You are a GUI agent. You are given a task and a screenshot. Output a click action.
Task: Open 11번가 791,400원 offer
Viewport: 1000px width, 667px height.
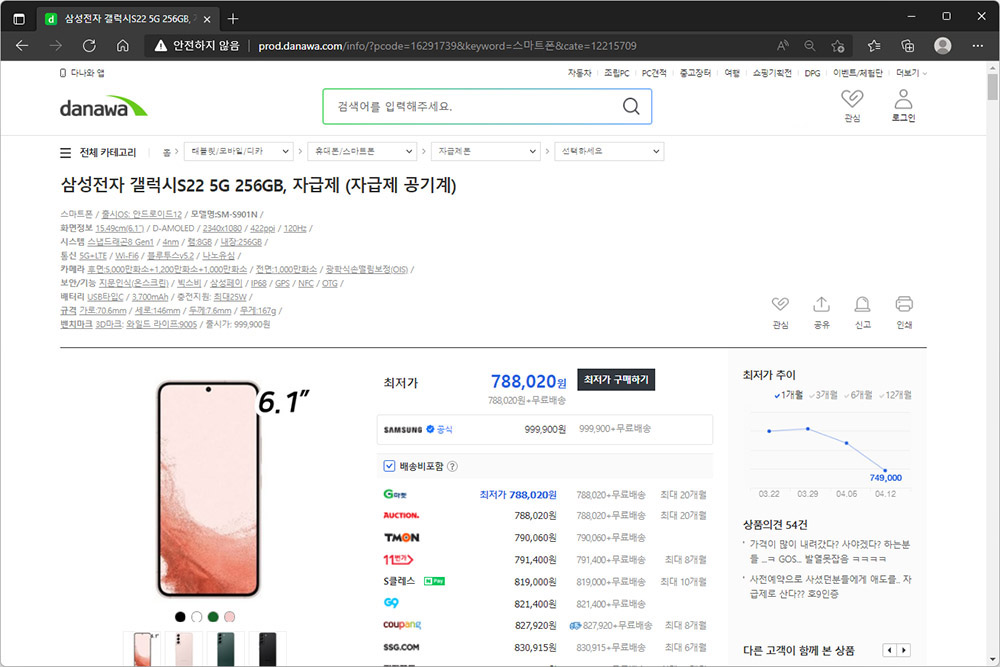pos(545,559)
